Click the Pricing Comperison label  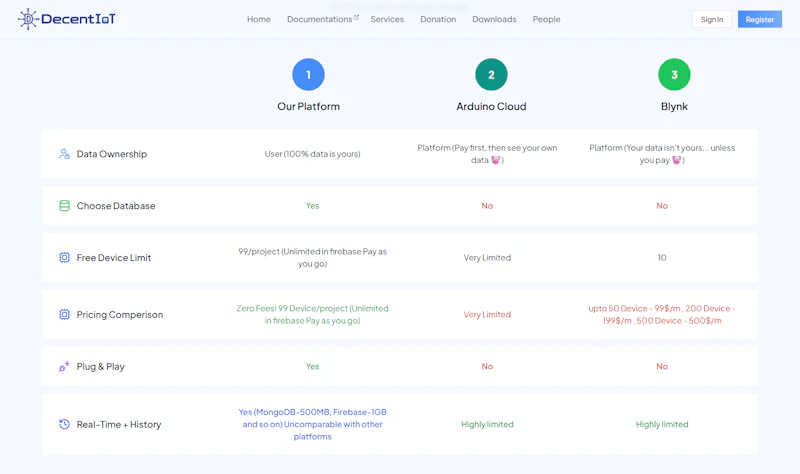(x=120, y=315)
